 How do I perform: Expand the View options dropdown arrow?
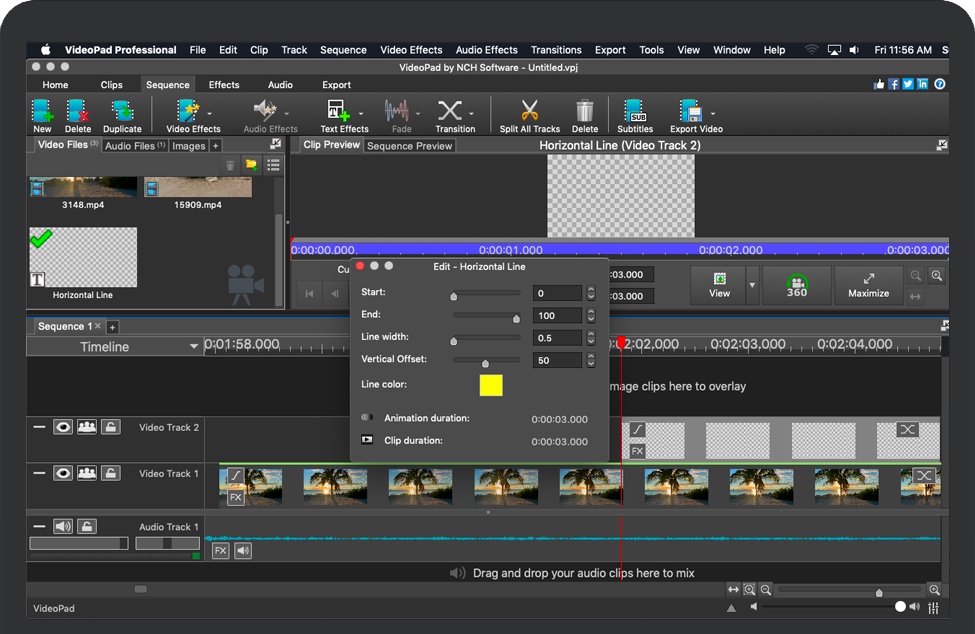click(751, 285)
